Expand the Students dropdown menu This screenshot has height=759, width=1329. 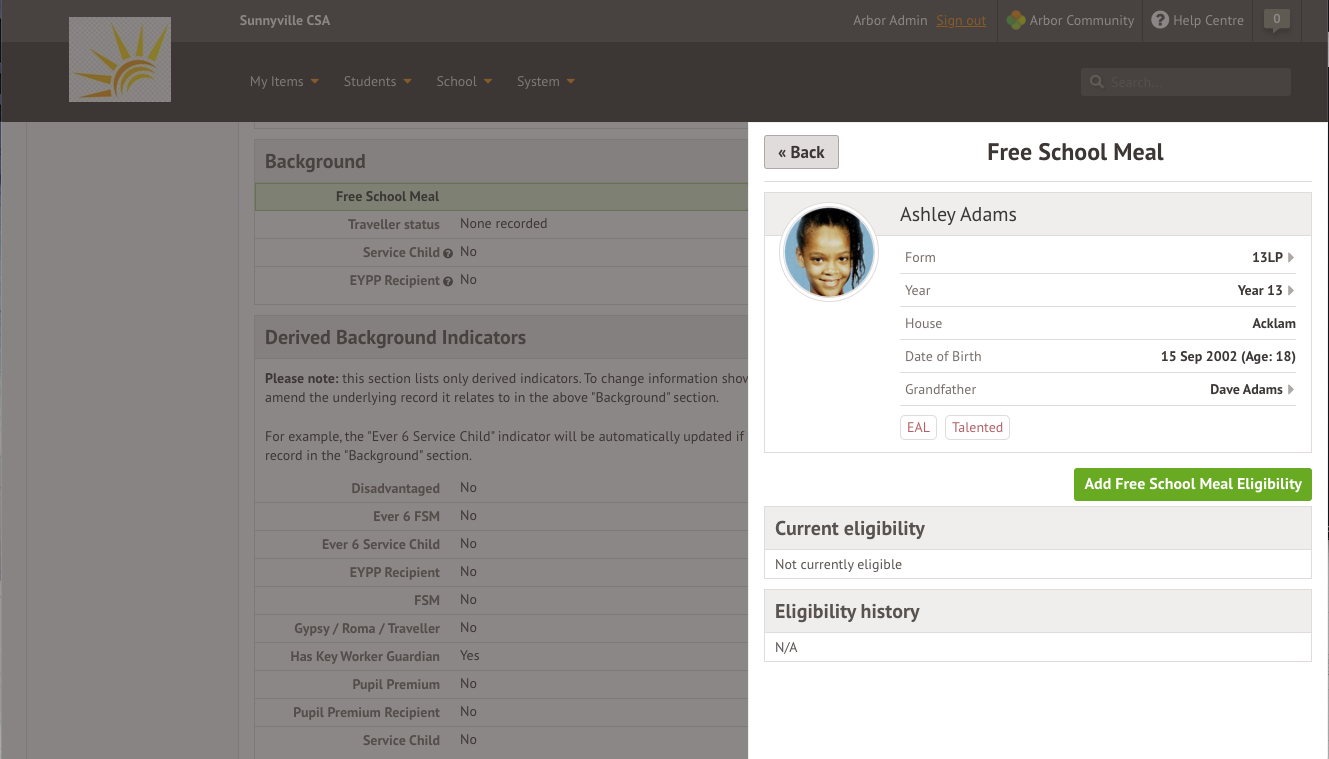coord(377,82)
